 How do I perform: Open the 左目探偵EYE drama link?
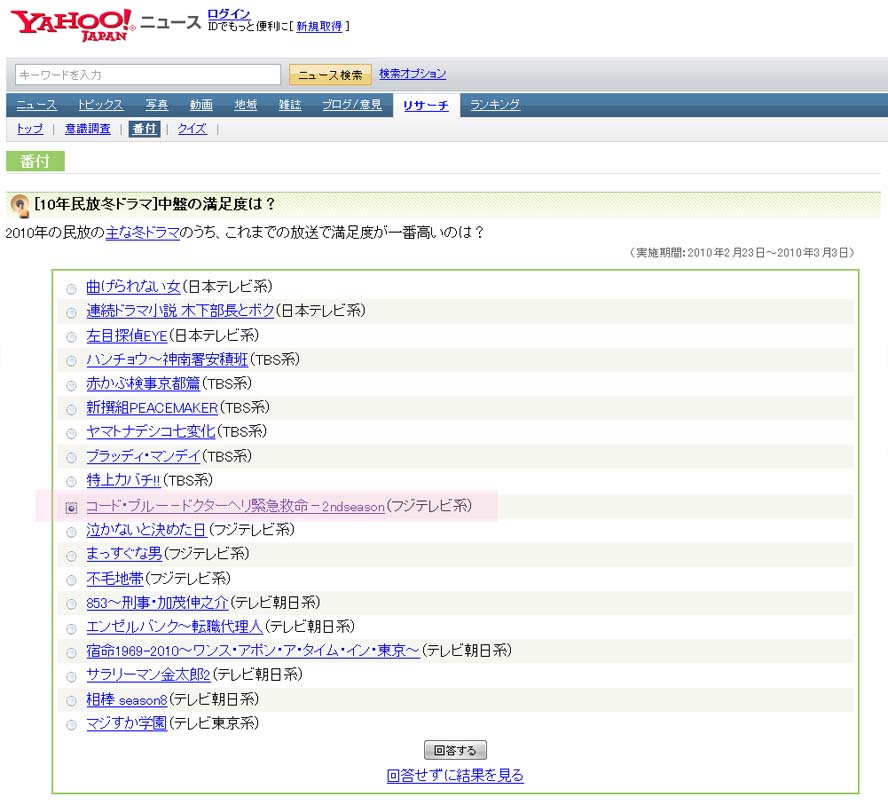tap(127, 336)
